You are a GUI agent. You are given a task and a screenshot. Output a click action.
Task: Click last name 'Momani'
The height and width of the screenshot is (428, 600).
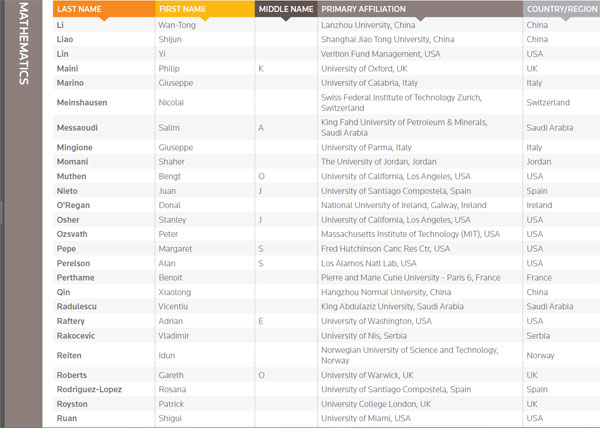(72, 162)
